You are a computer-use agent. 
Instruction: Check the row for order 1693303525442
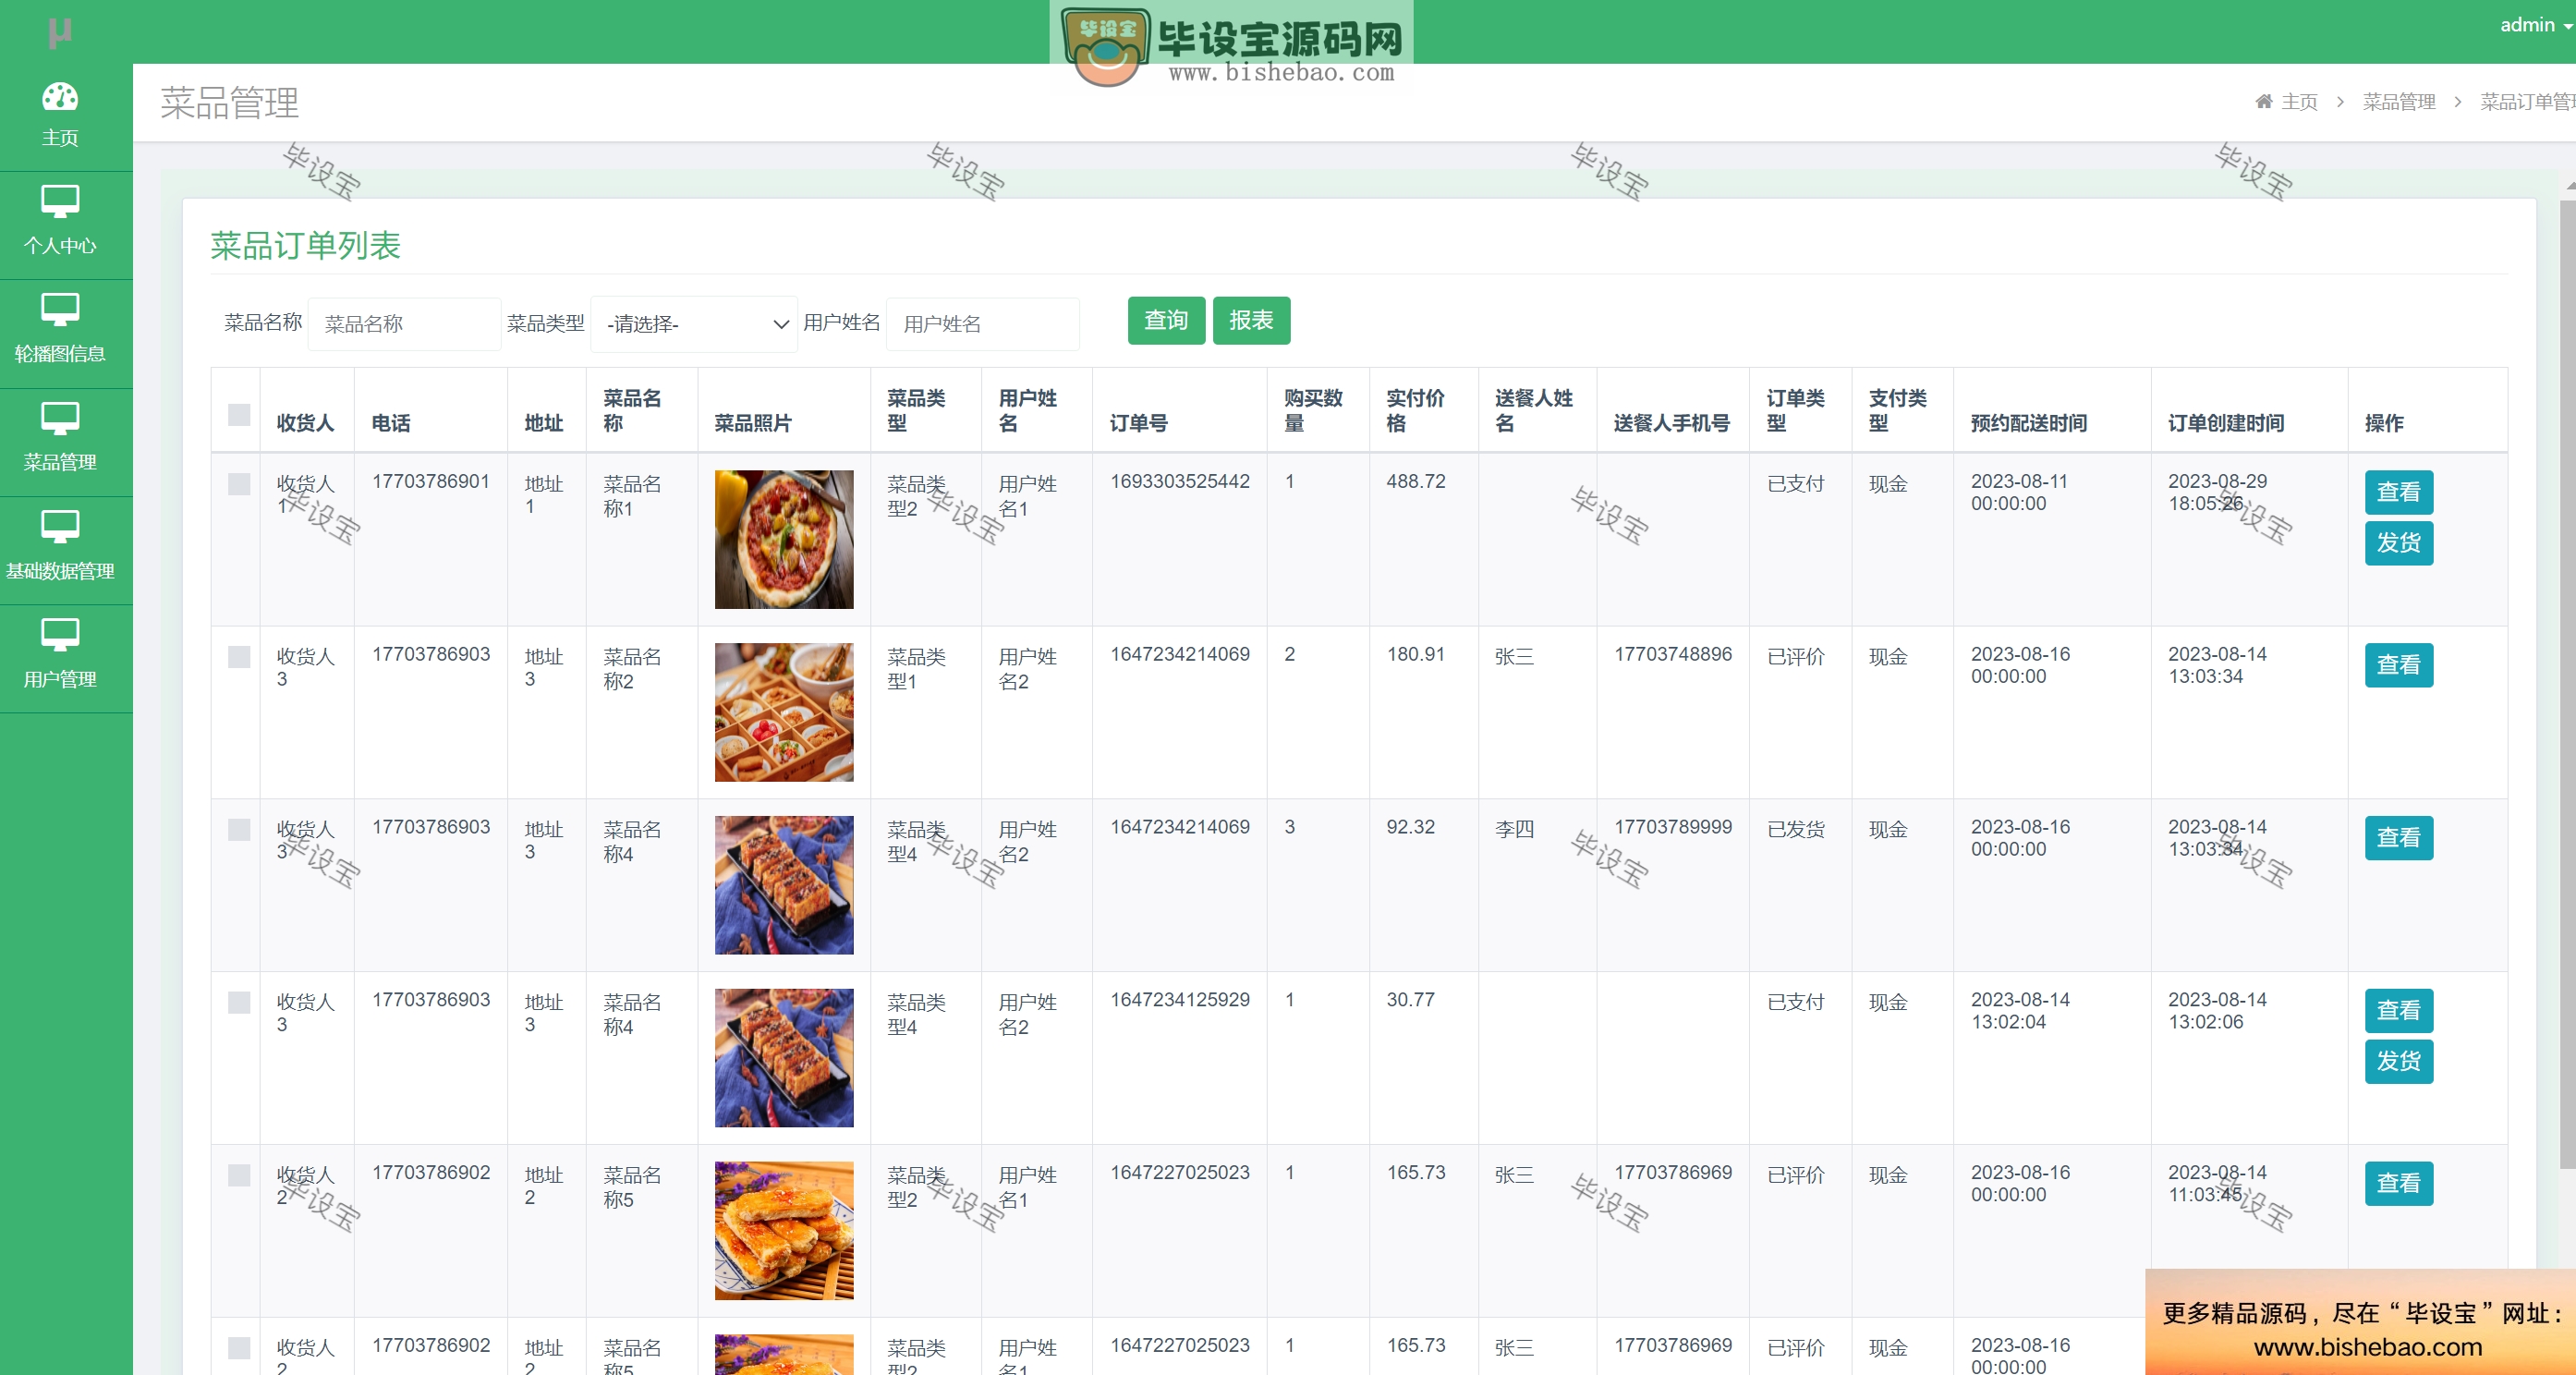[x=239, y=484]
